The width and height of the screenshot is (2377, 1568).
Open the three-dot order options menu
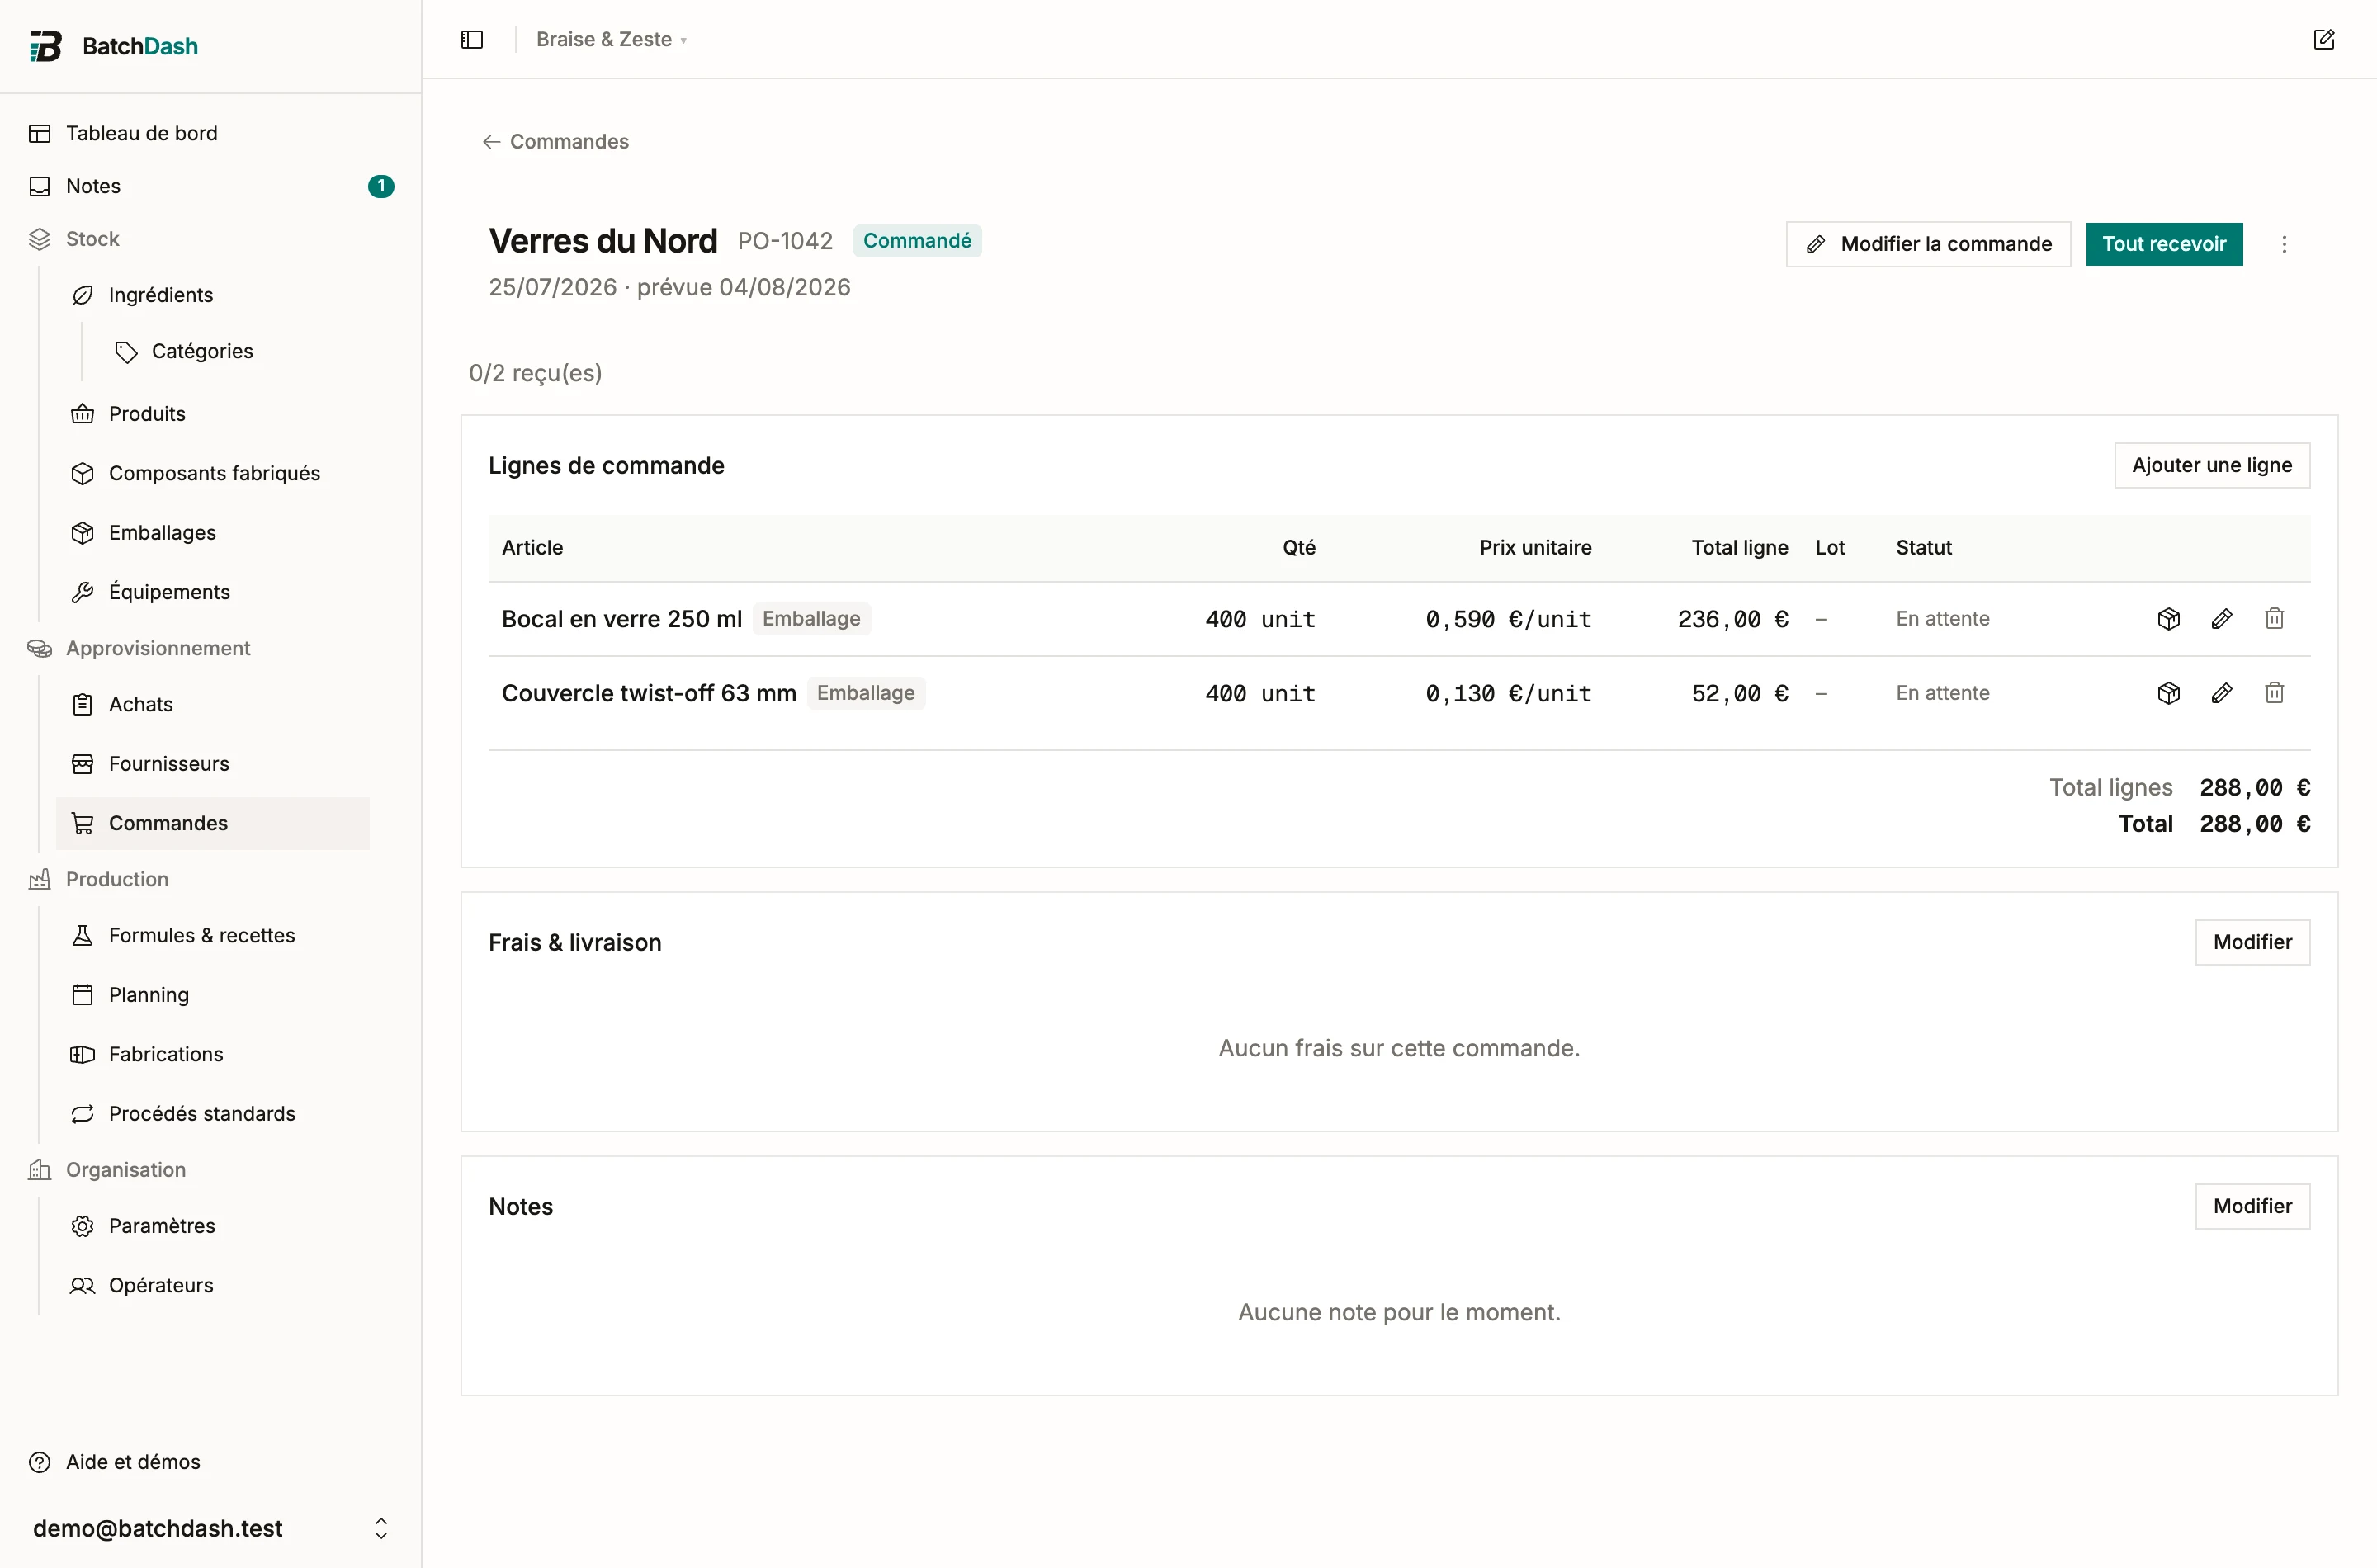(x=2284, y=244)
